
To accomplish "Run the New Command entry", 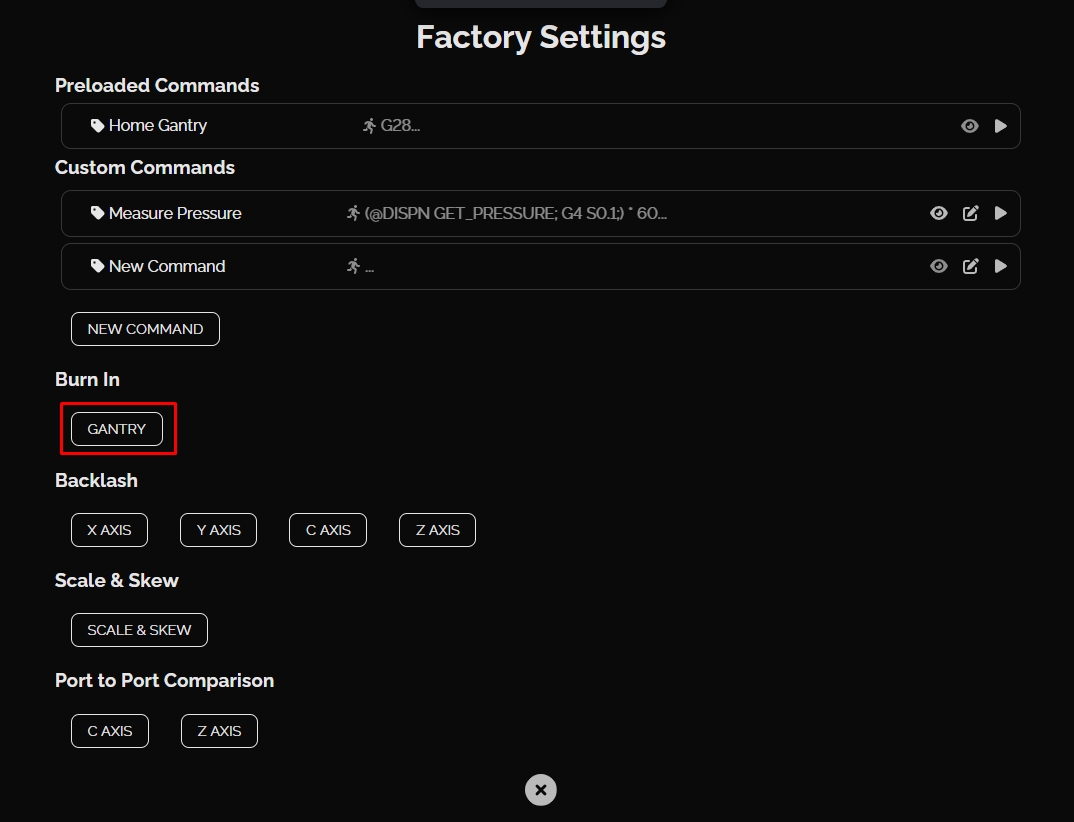I will 1000,266.
